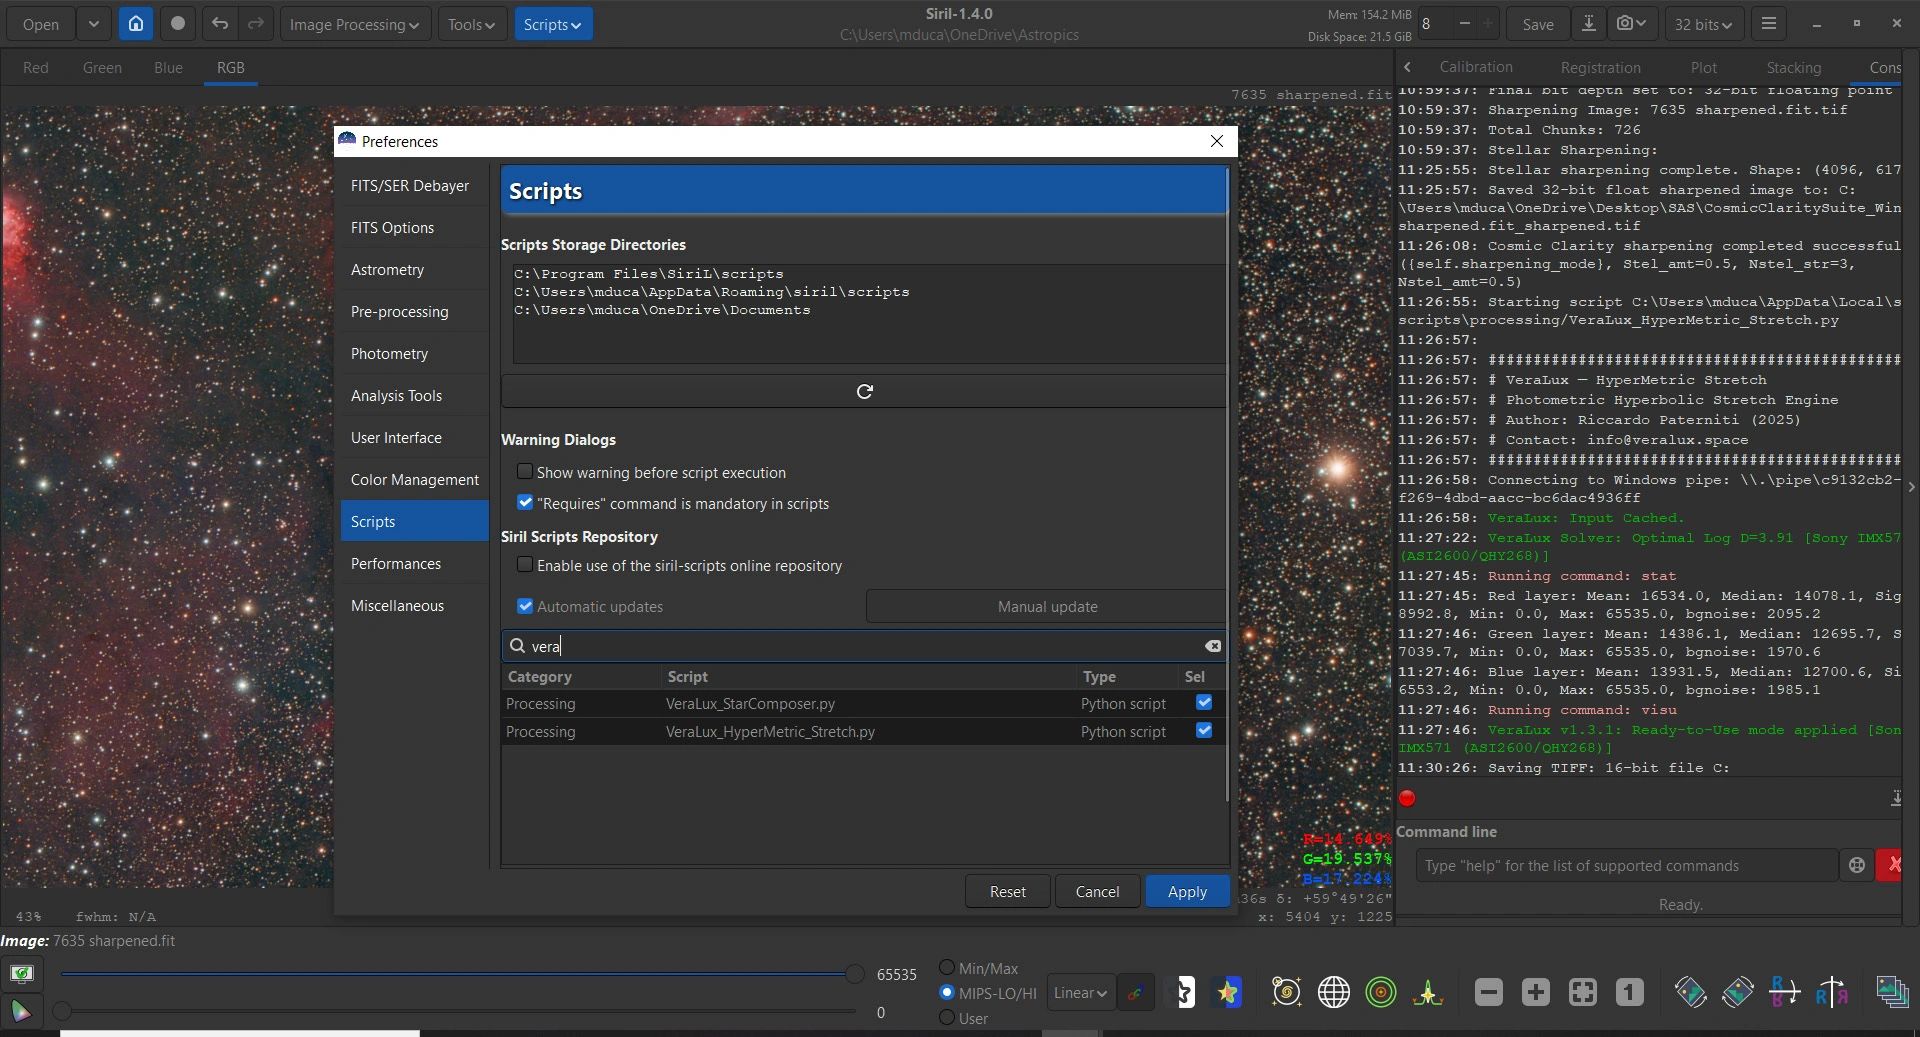Click the home directory icon in the header

coord(136,24)
